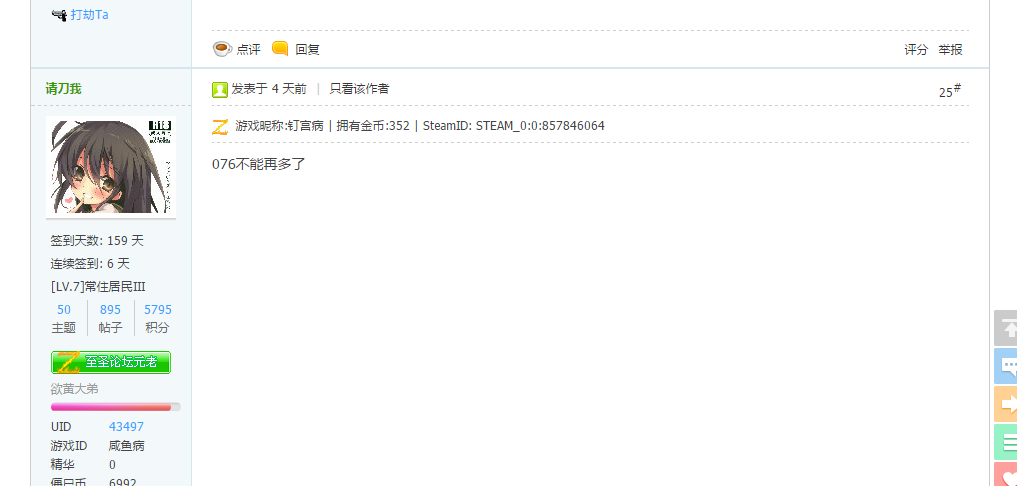
Task: Click the orange speech bubble 回复 icon
Action: click(x=280, y=49)
